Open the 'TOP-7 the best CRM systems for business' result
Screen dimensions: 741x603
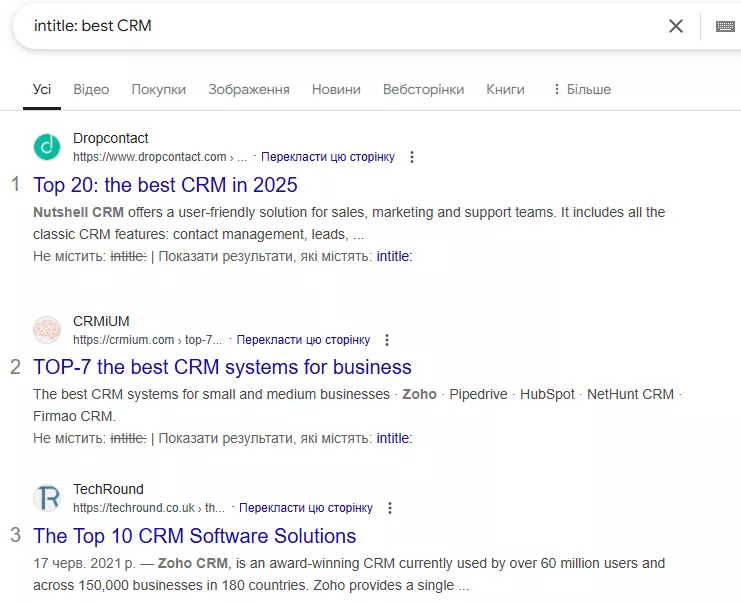222,367
